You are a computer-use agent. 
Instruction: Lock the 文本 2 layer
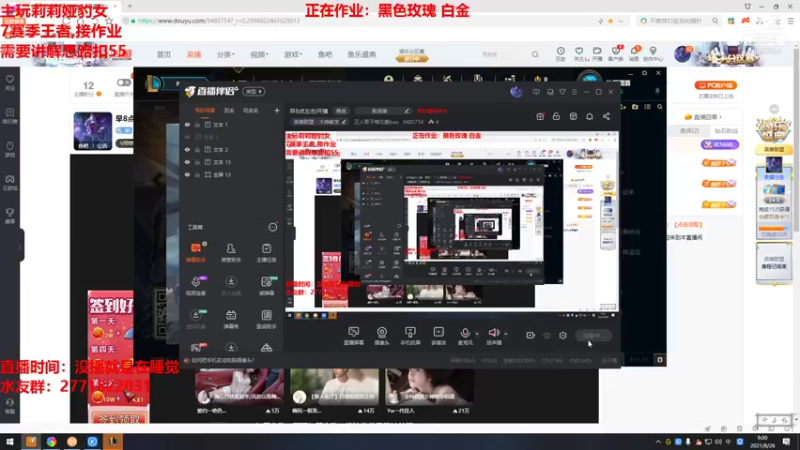(197, 149)
